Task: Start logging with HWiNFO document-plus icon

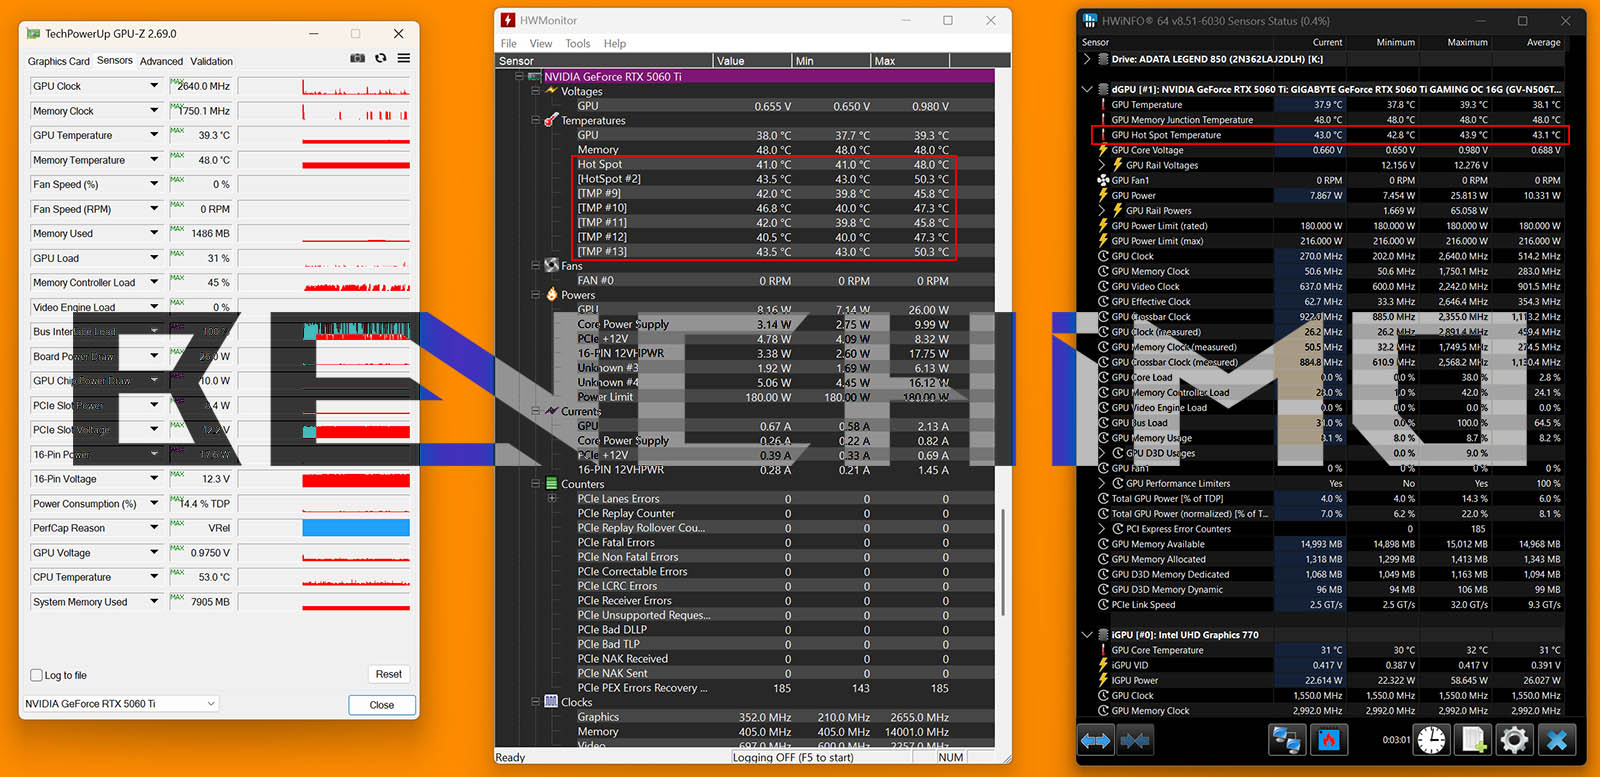Action: [1473, 741]
